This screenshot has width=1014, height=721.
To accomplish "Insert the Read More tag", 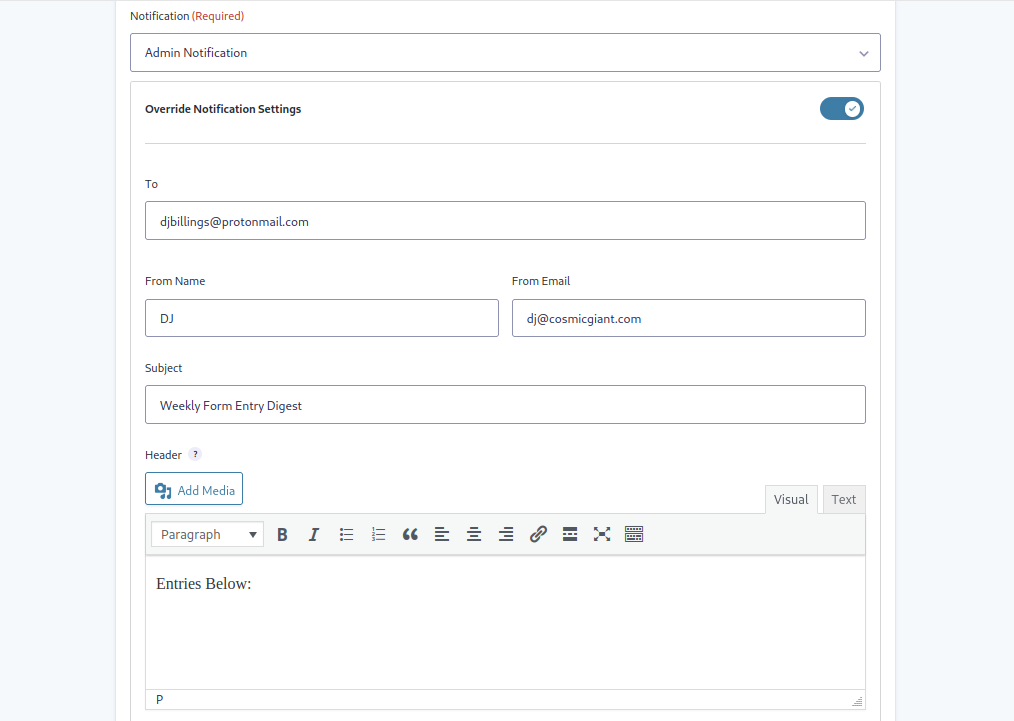I will tap(570, 533).
